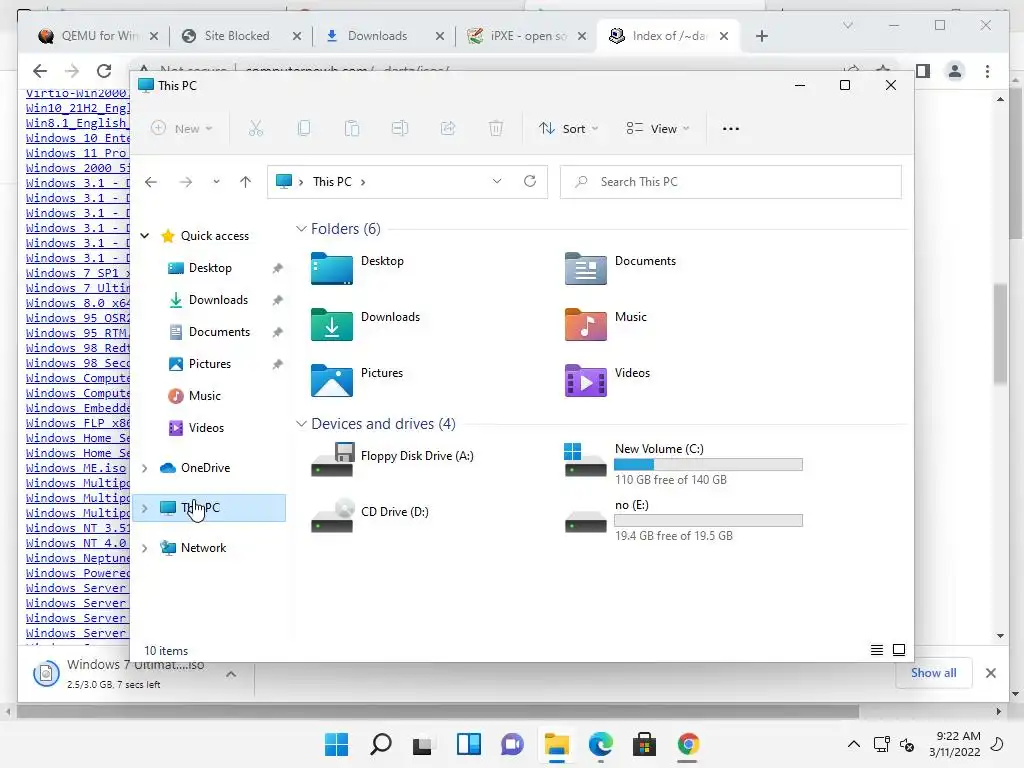Open the Downloads folder in main pane
Viewport: 1024px width, 768px height.
tap(366, 324)
